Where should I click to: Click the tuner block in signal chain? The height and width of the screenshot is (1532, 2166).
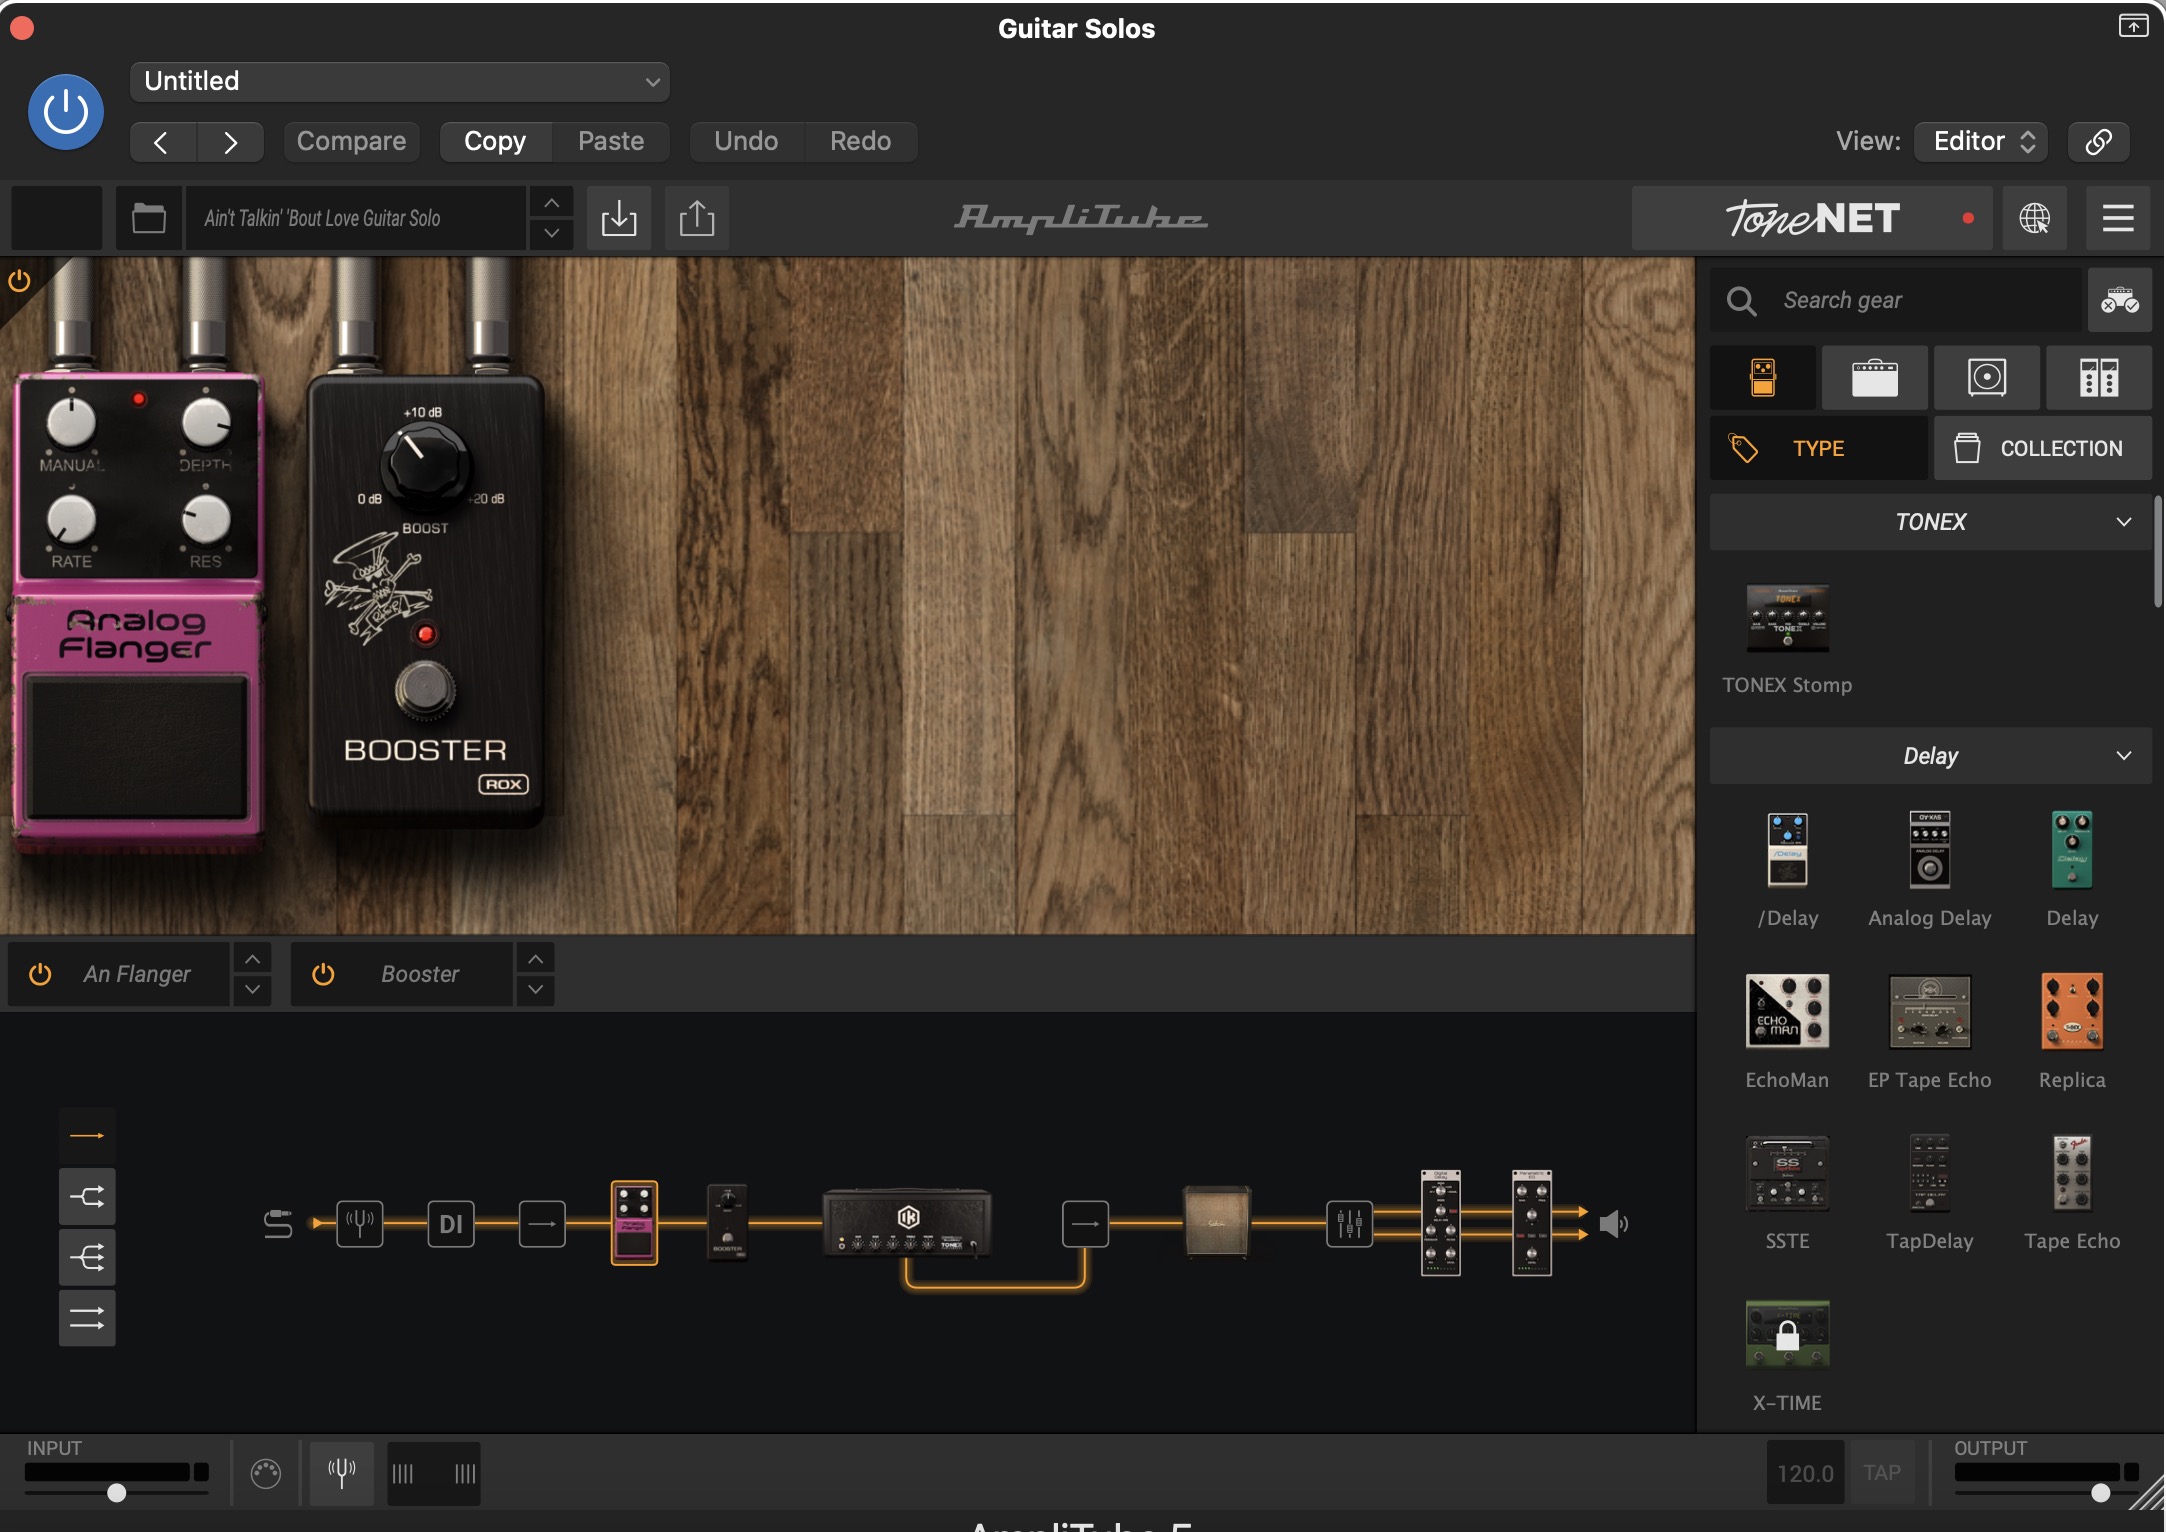pos(360,1223)
